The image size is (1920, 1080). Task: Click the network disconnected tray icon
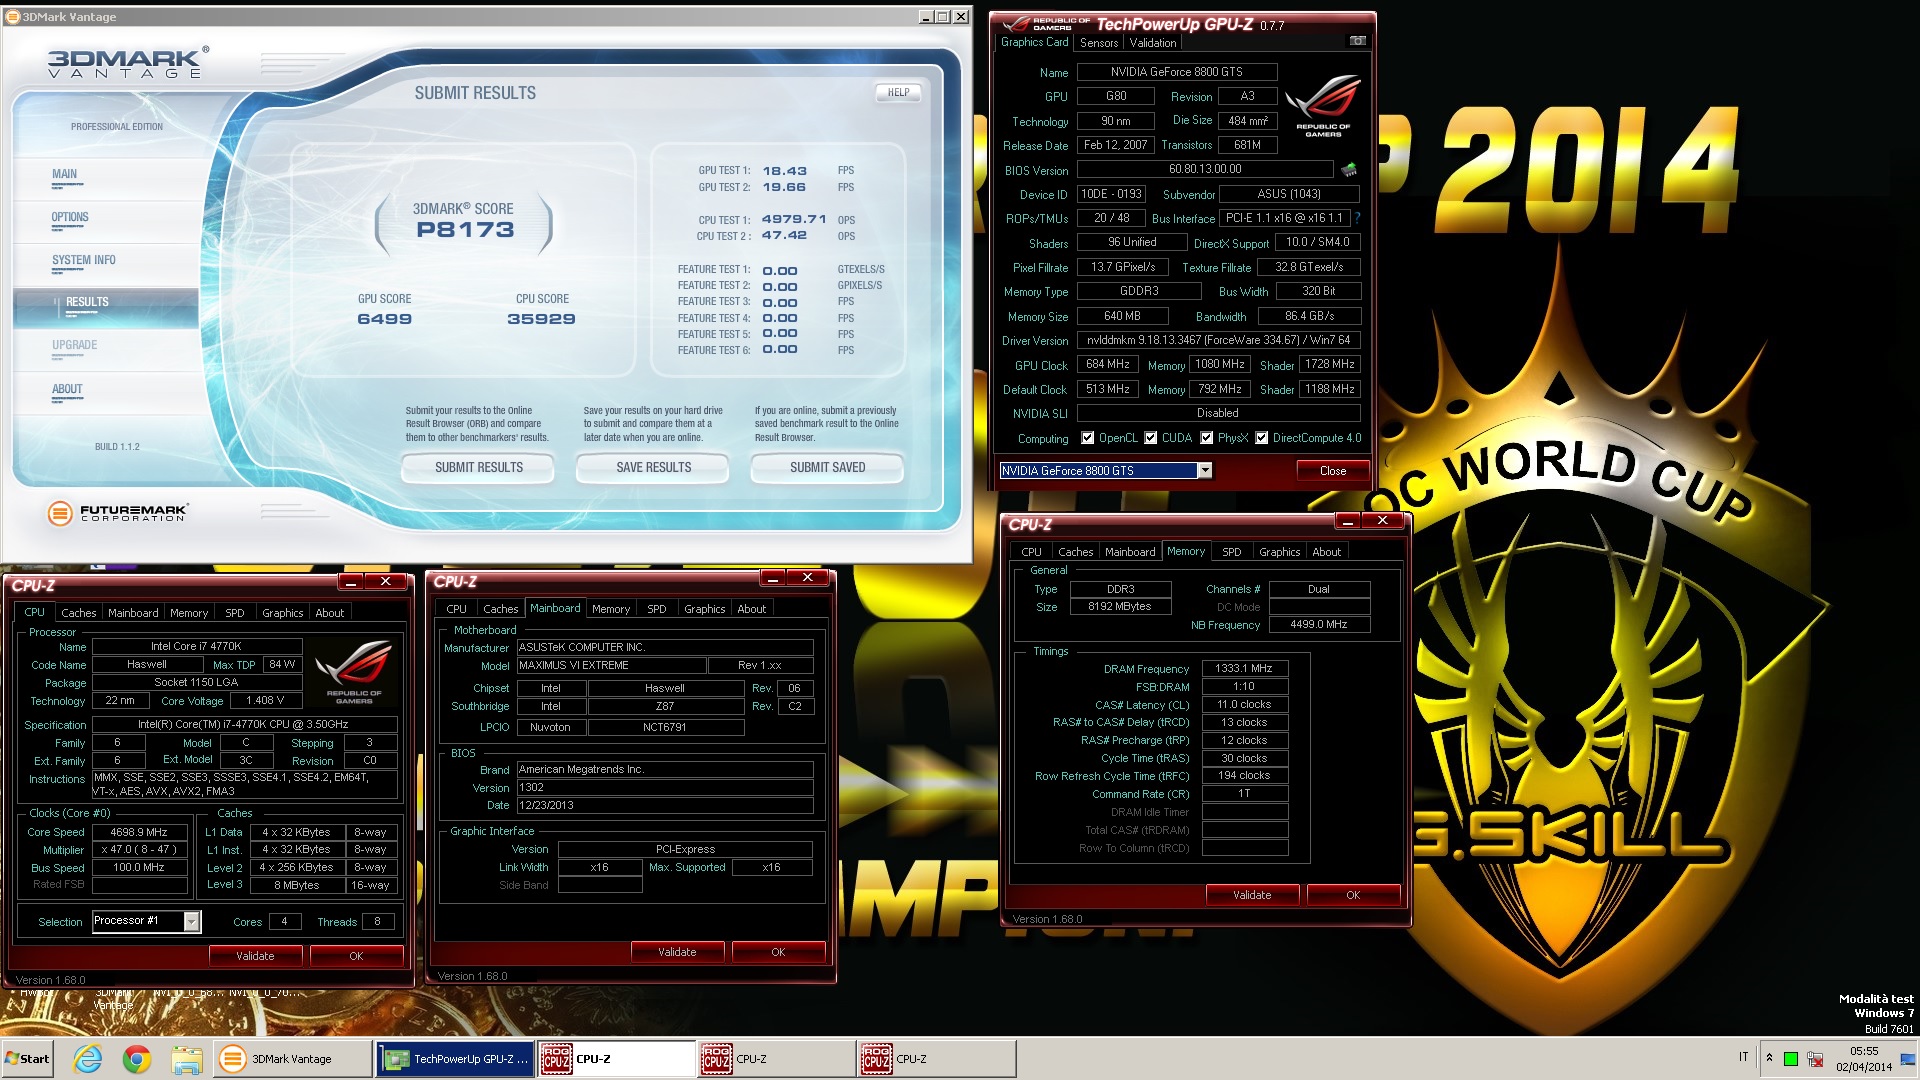[1814, 1059]
